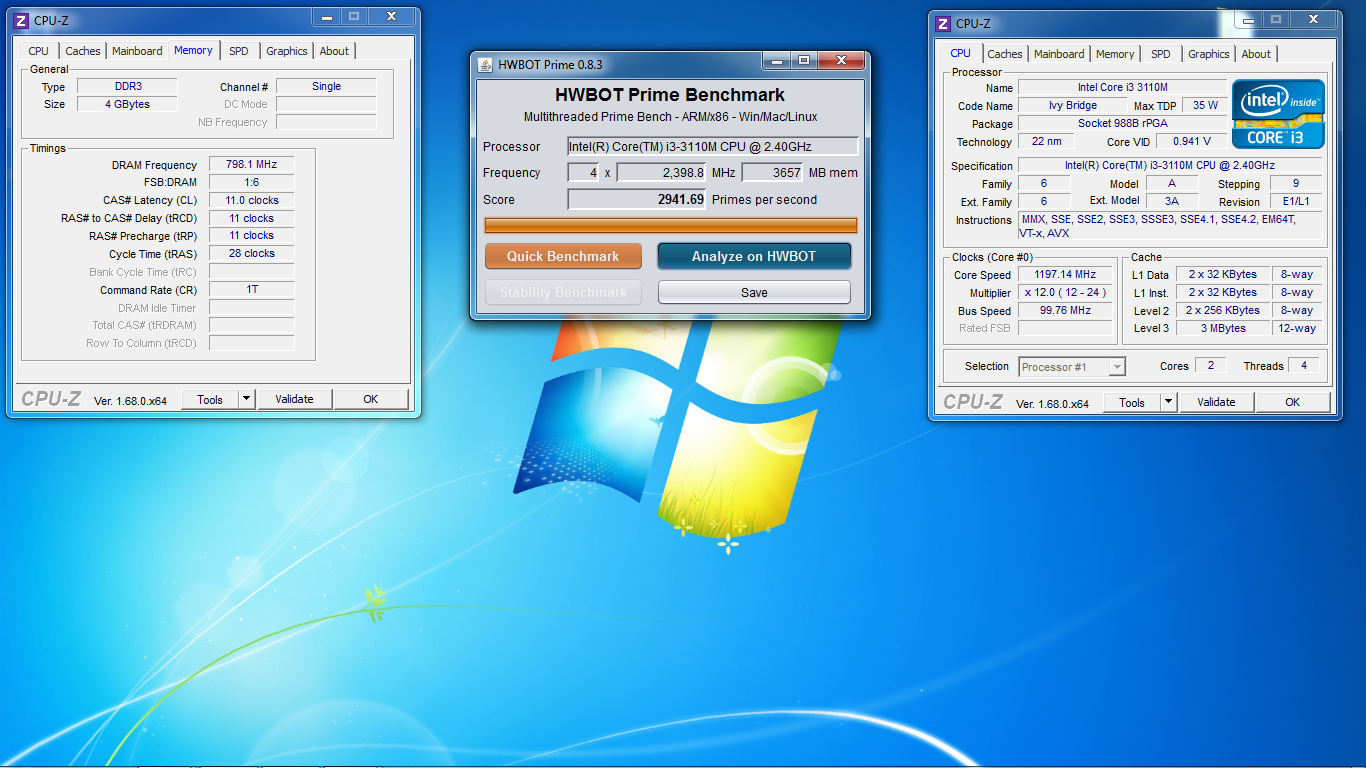Image resolution: width=1366 pixels, height=768 pixels.
Task: Click CAS# Latency value 11.0 clocks
Action: click(251, 200)
